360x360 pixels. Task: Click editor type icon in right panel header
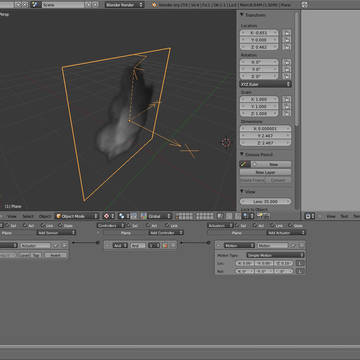[310, 216]
